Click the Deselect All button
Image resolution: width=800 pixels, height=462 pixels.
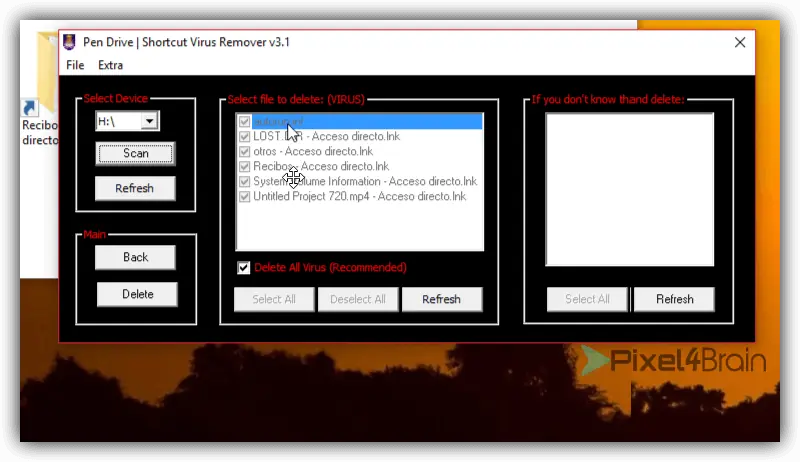[x=358, y=299]
